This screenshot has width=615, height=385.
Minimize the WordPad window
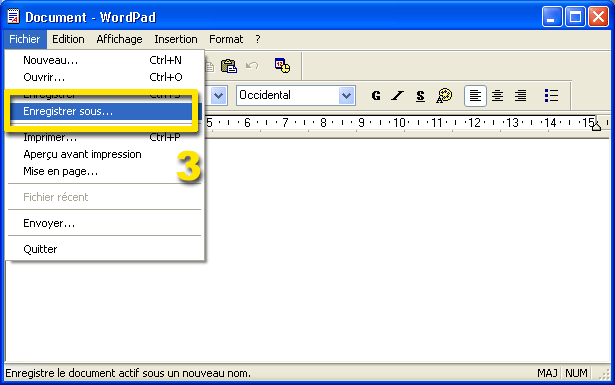click(x=552, y=17)
